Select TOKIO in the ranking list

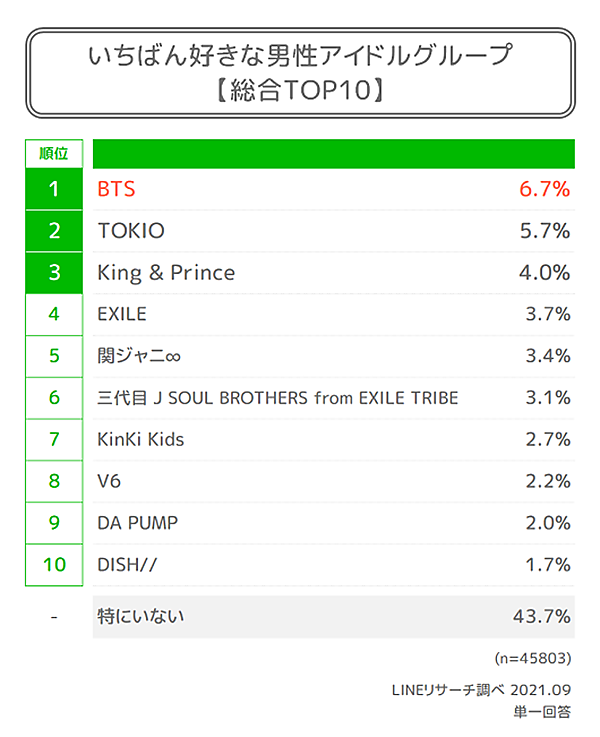click(x=131, y=231)
